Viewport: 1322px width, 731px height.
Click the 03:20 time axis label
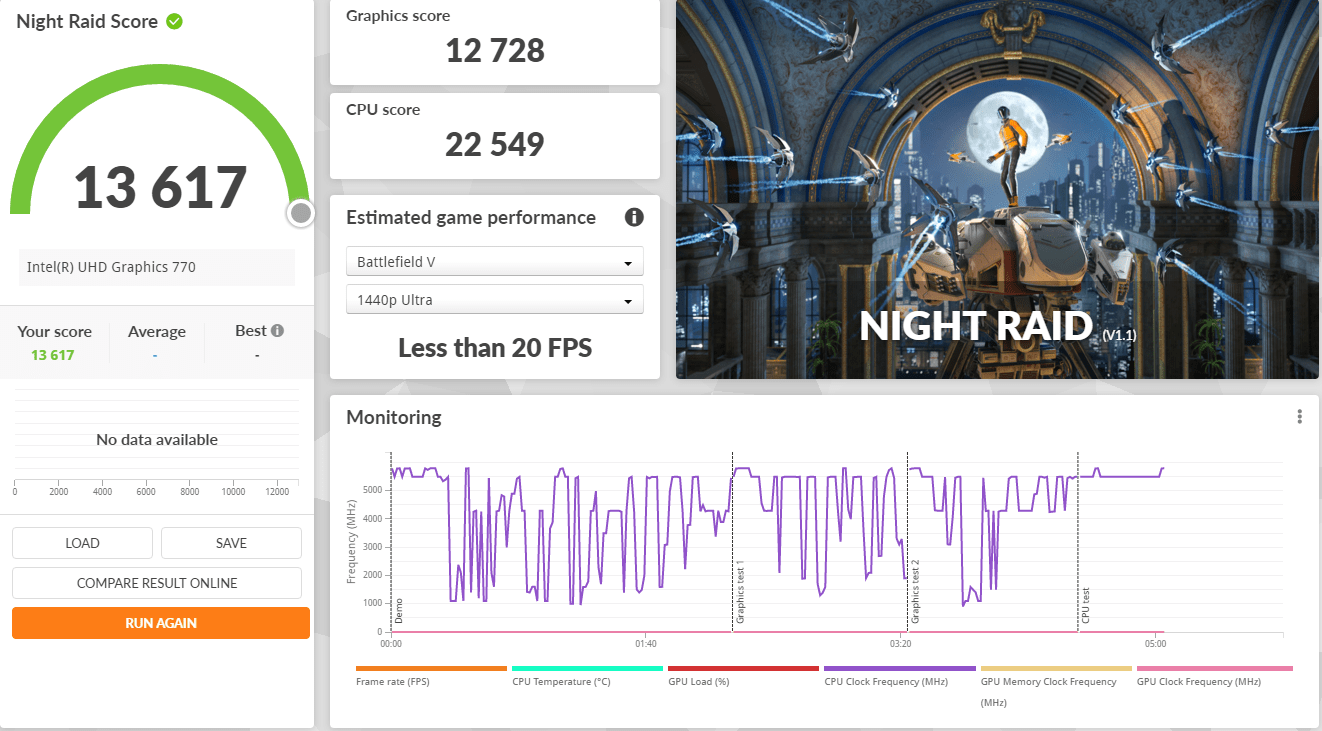tap(901, 643)
